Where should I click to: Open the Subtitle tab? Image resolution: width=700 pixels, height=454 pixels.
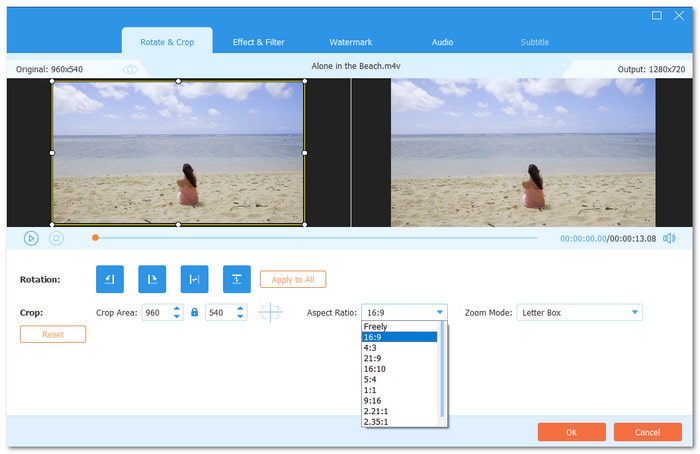[534, 42]
